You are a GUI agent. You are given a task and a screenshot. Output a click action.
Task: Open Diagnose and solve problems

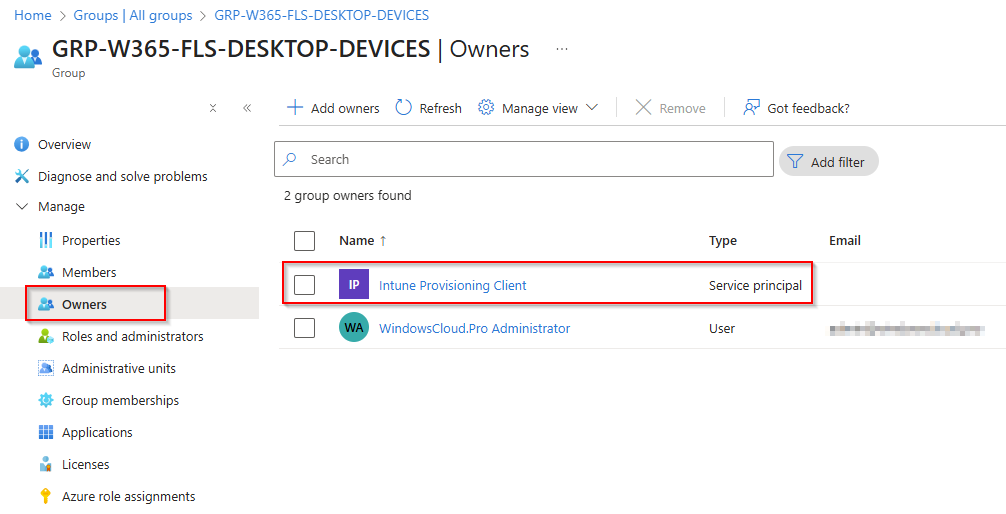click(x=122, y=176)
